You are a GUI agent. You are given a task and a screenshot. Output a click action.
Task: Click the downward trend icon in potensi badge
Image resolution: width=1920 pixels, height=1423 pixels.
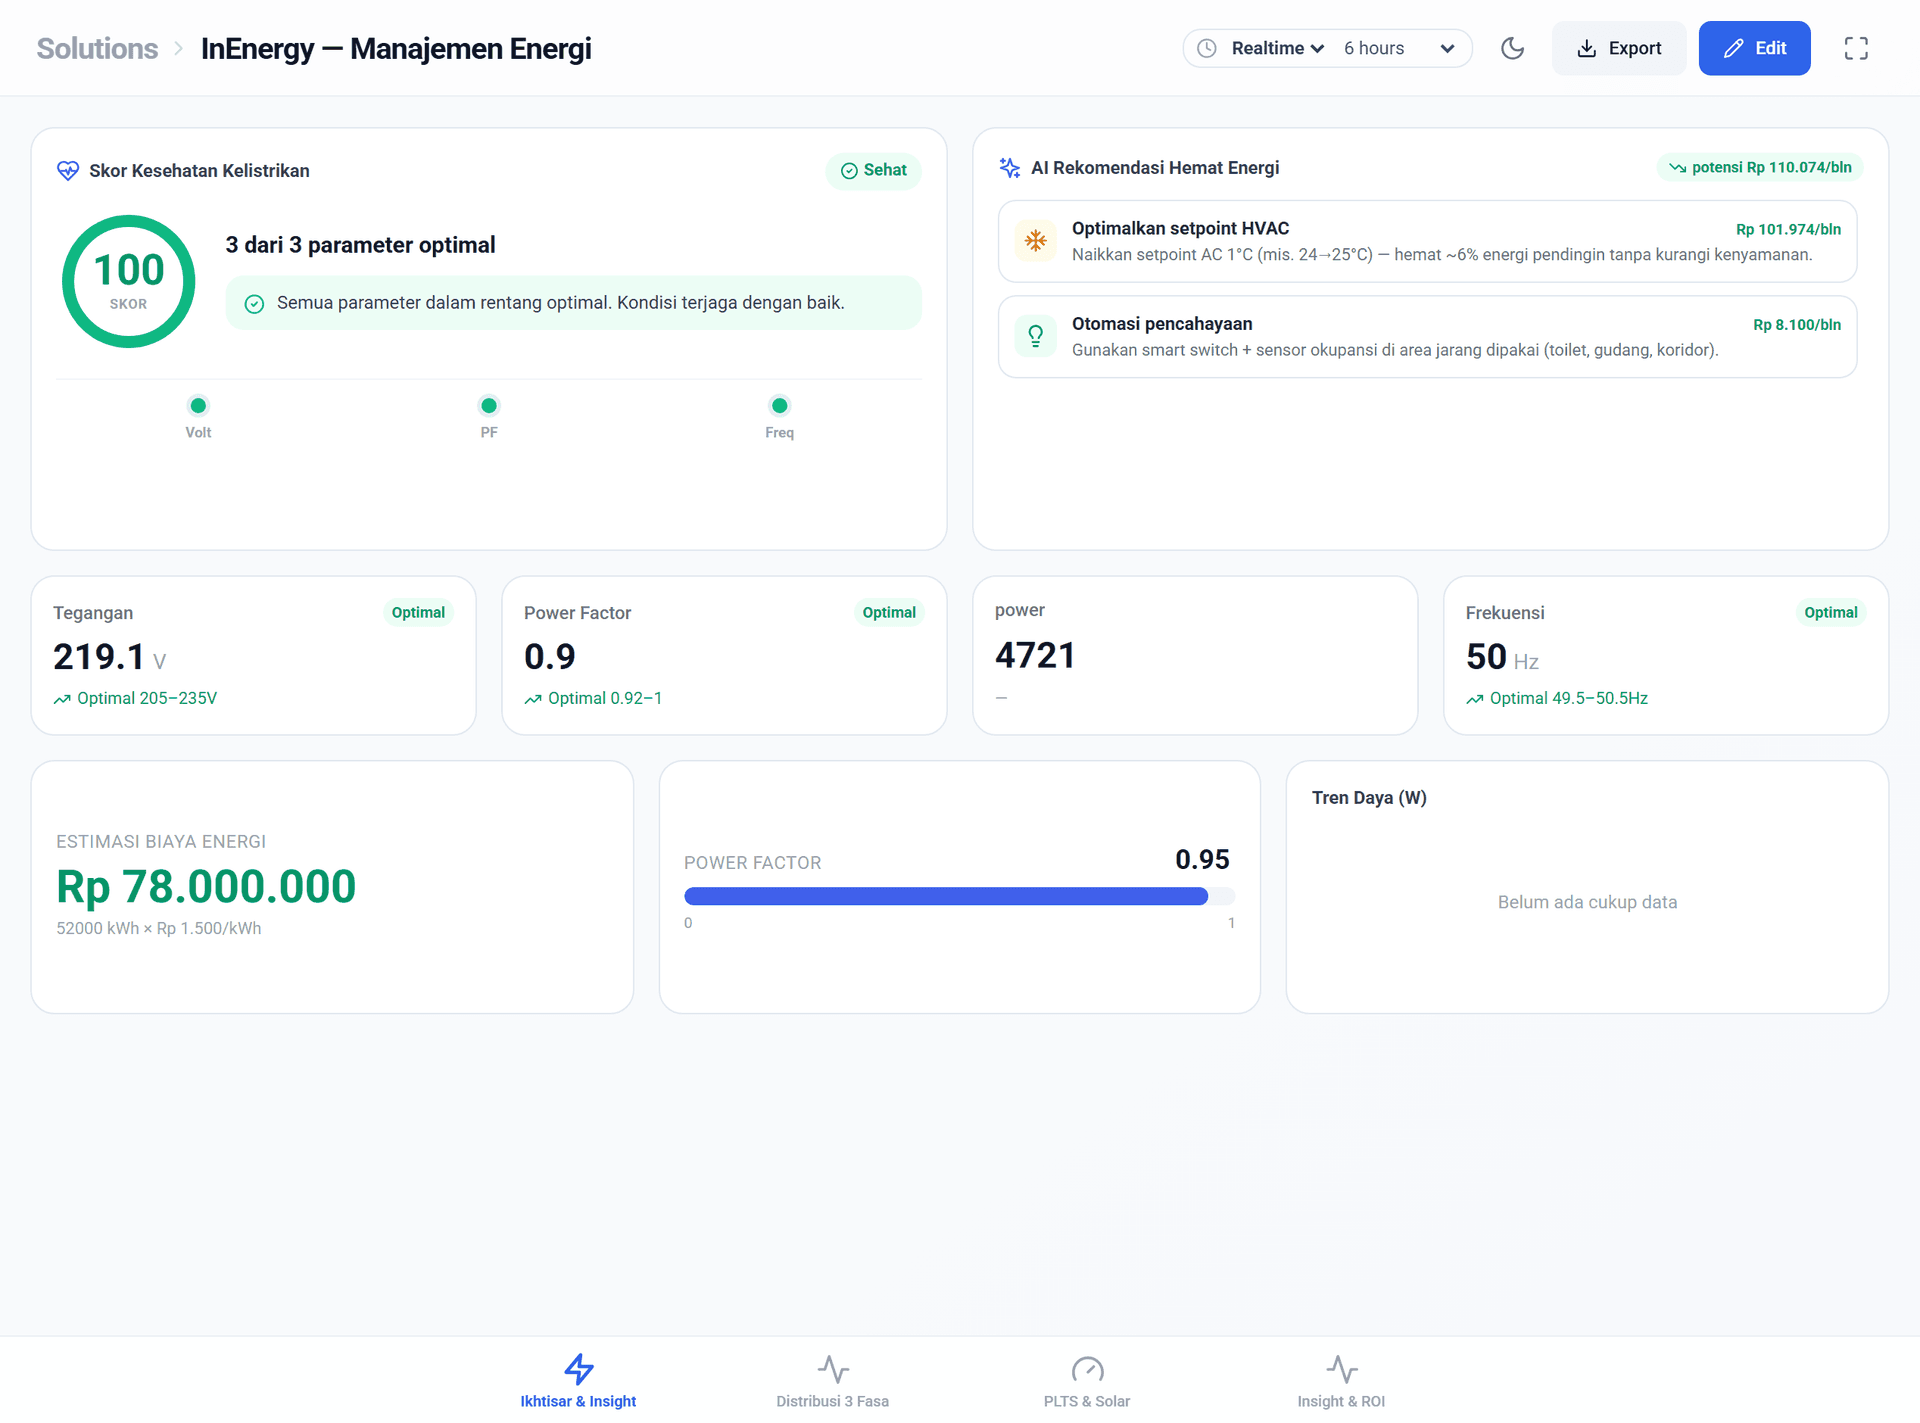click(1677, 168)
